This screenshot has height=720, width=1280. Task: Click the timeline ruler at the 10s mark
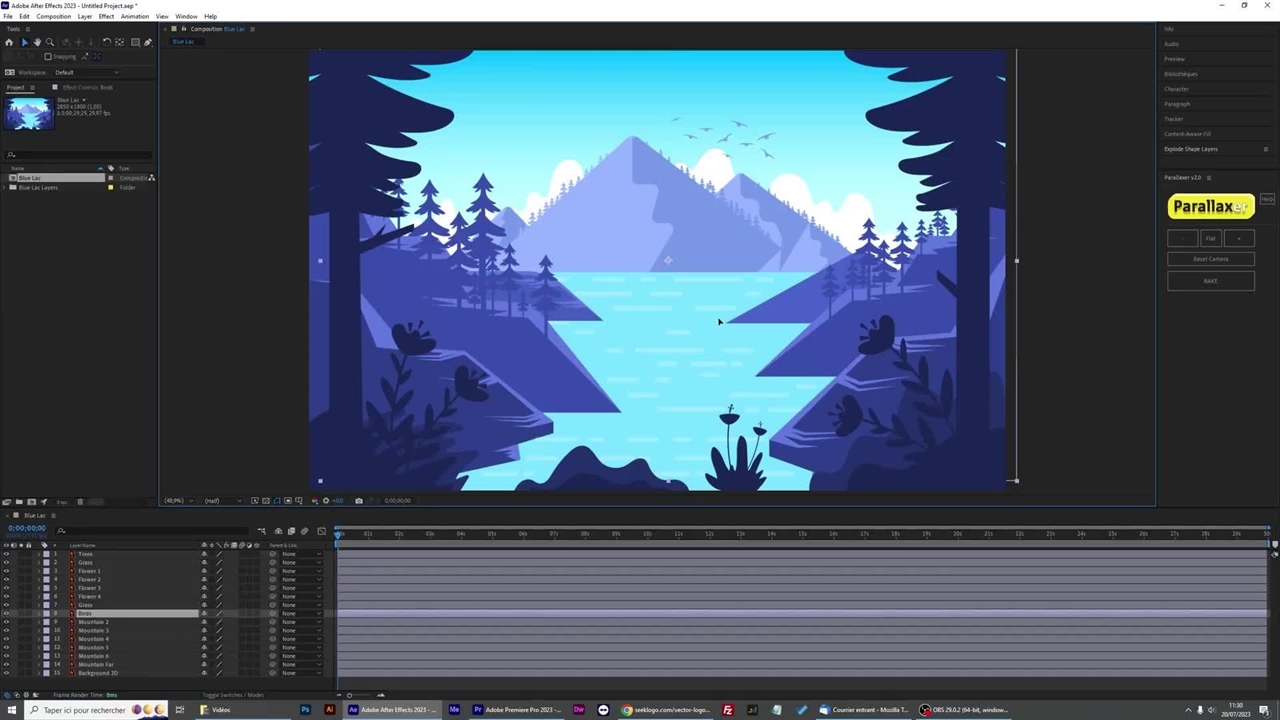click(647, 534)
